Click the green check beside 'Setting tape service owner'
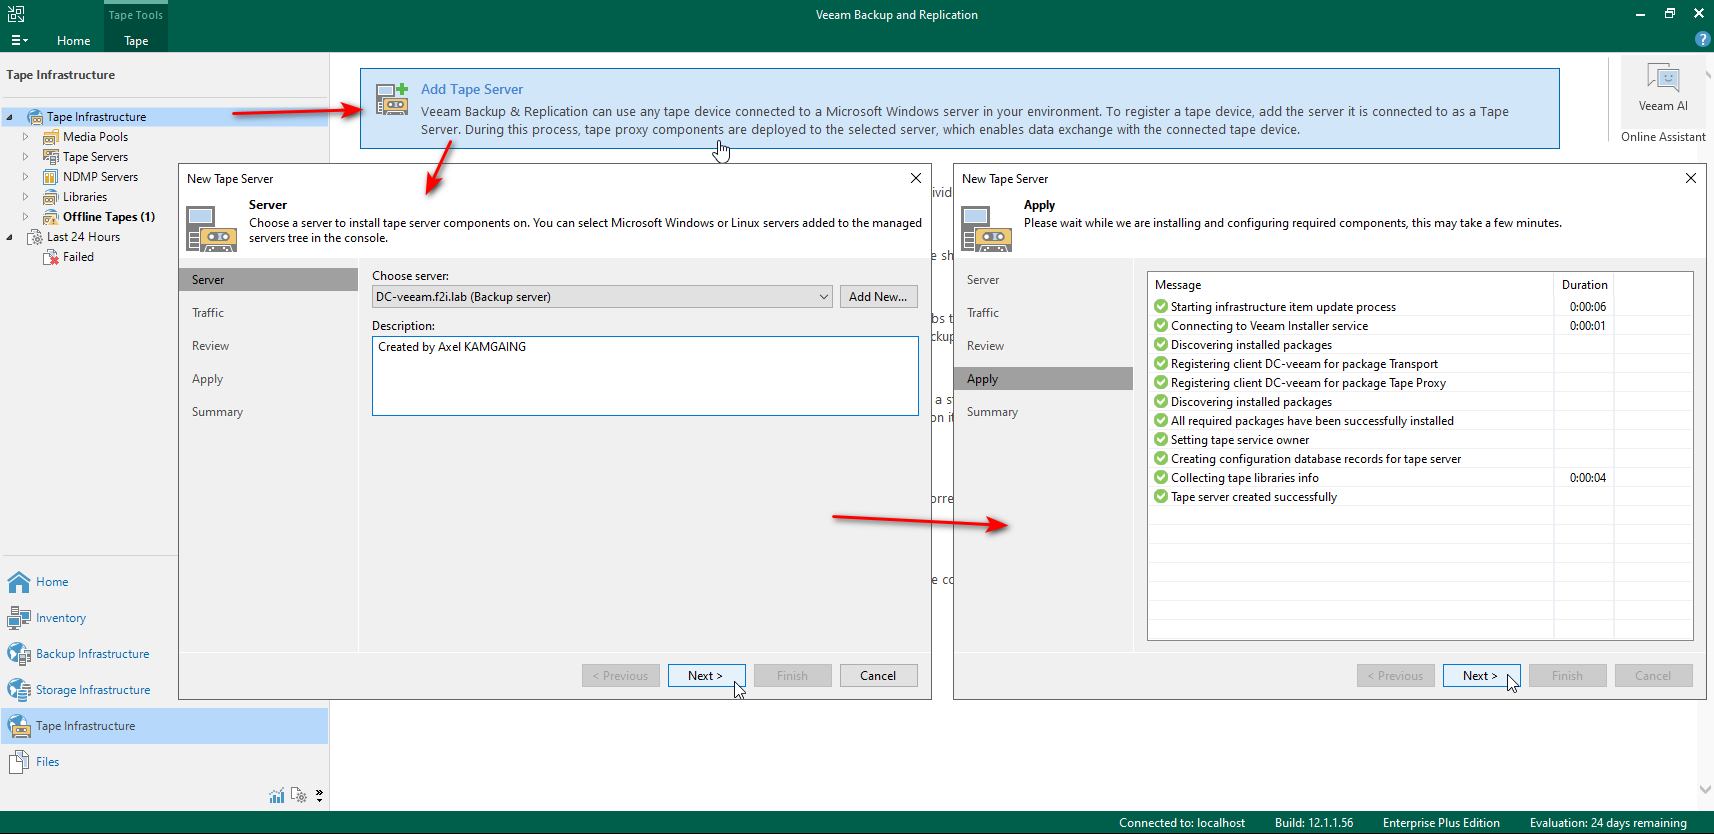 tap(1161, 440)
